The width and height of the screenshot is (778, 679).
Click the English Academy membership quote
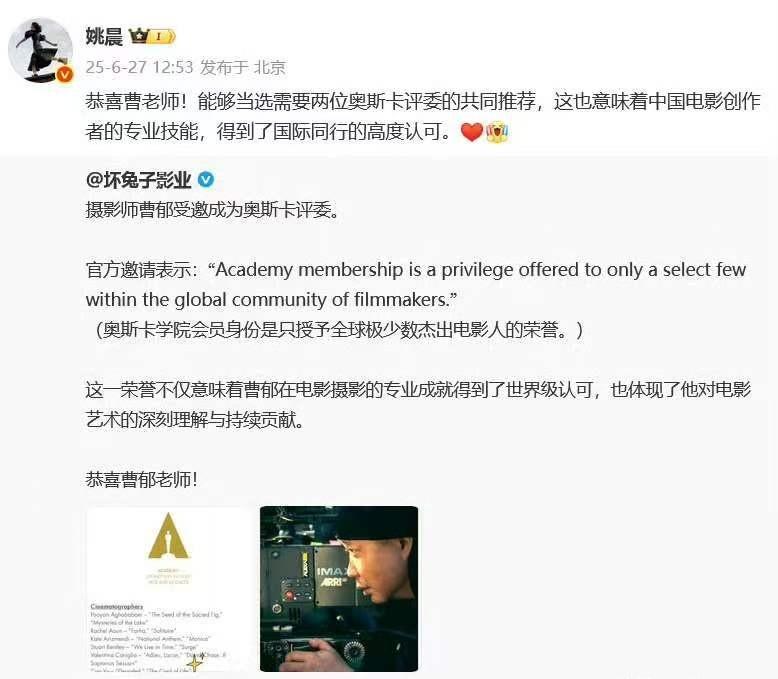pos(416,285)
